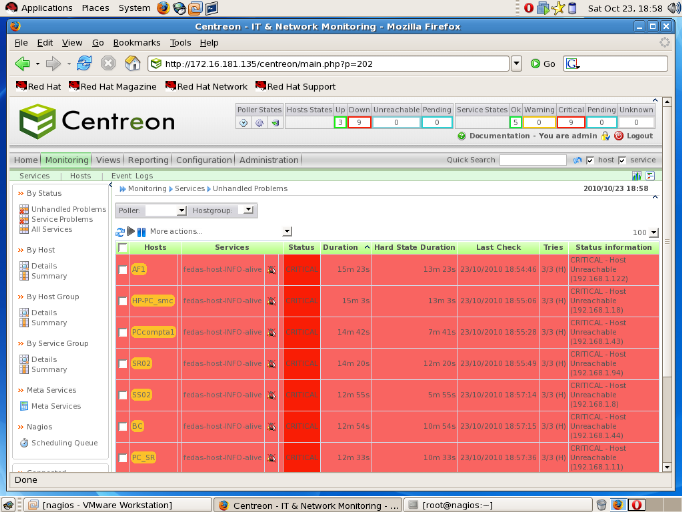
Task: Toggle the host checkbox beside Quick Search
Action: point(590,160)
